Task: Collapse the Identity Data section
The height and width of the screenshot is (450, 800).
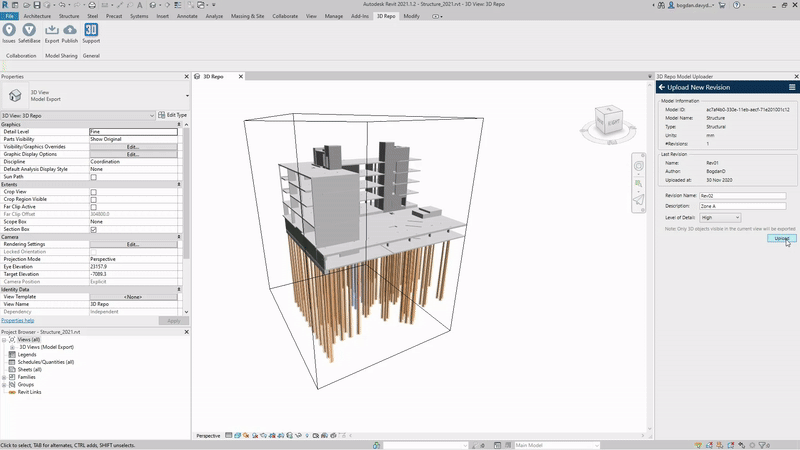Action: [179, 289]
